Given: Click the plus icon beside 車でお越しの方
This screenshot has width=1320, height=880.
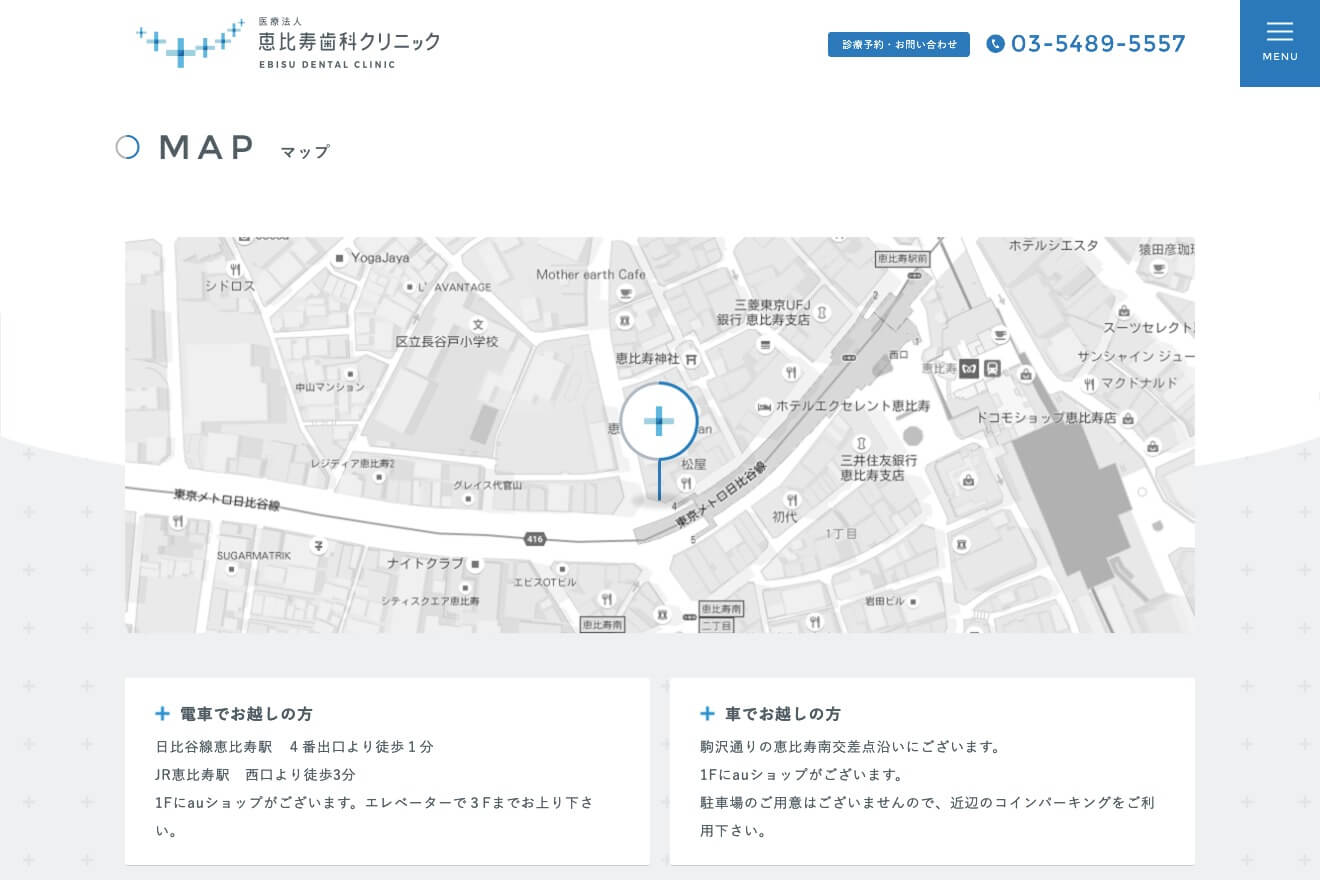Looking at the screenshot, I should click(x=707, y=713).
